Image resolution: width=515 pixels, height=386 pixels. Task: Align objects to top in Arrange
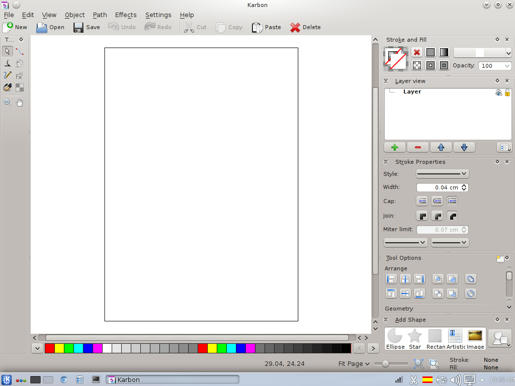391,293
